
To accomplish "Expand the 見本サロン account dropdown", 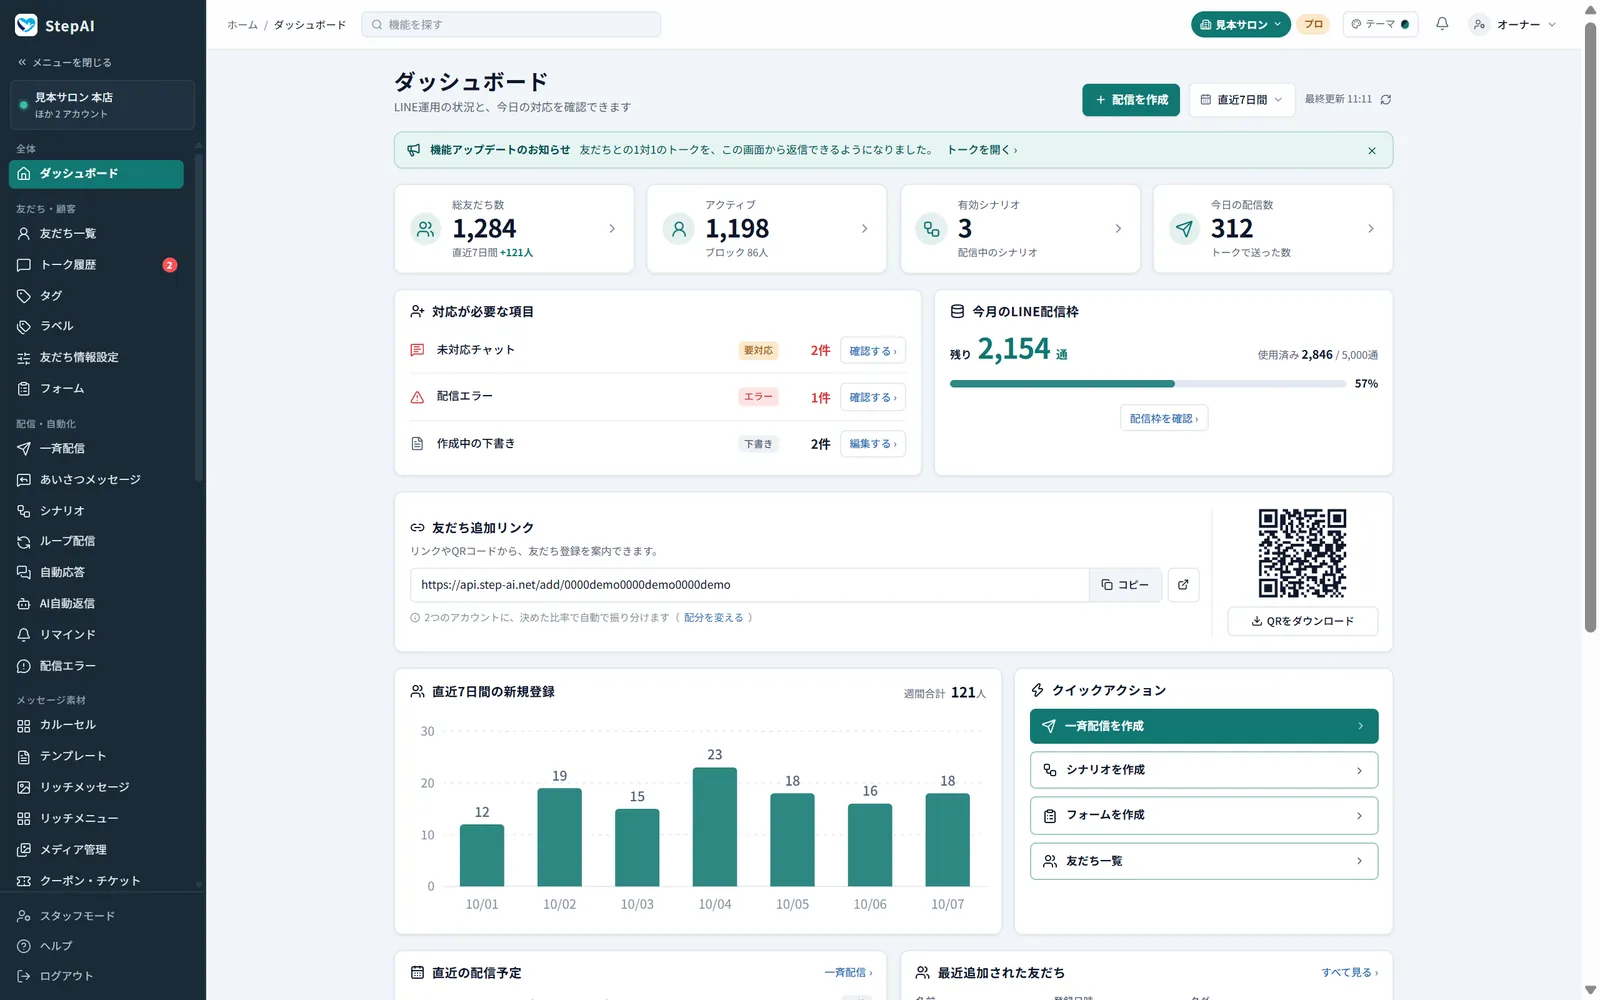I will [1240, 24].
